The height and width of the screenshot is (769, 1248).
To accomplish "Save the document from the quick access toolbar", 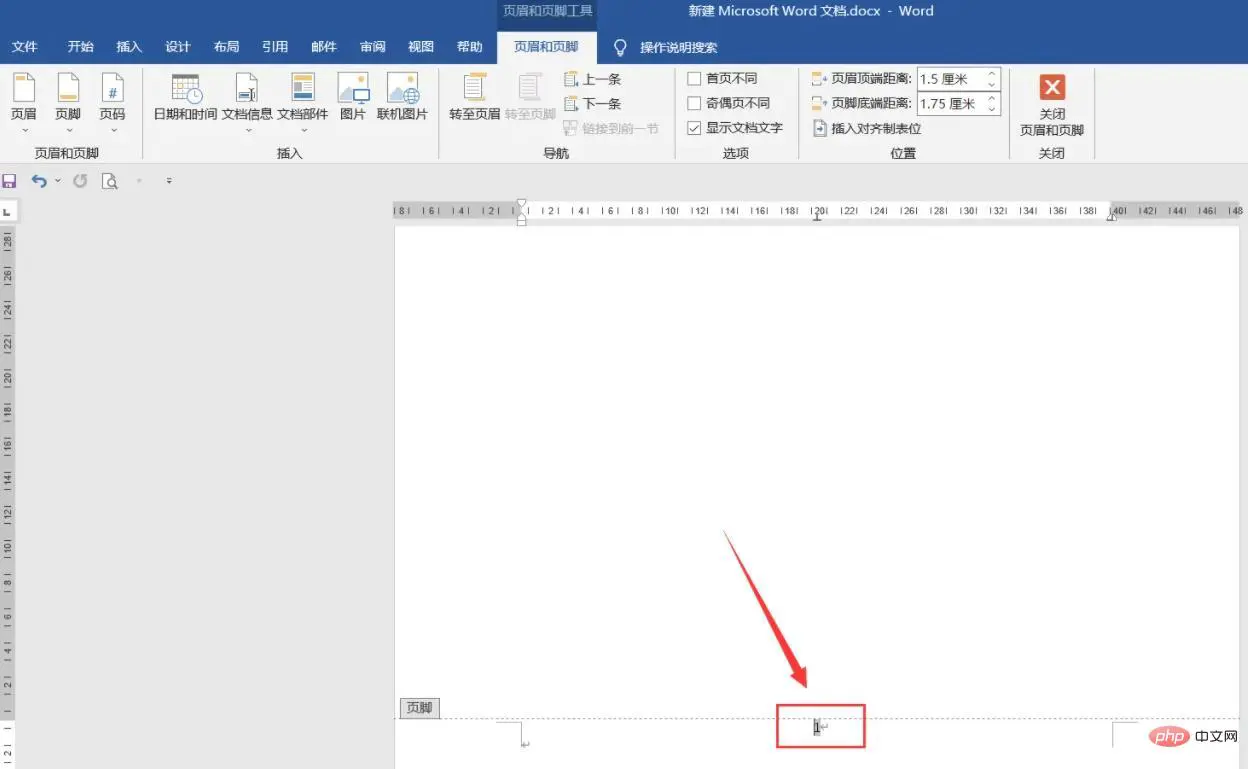I will (x=9, y=181).
